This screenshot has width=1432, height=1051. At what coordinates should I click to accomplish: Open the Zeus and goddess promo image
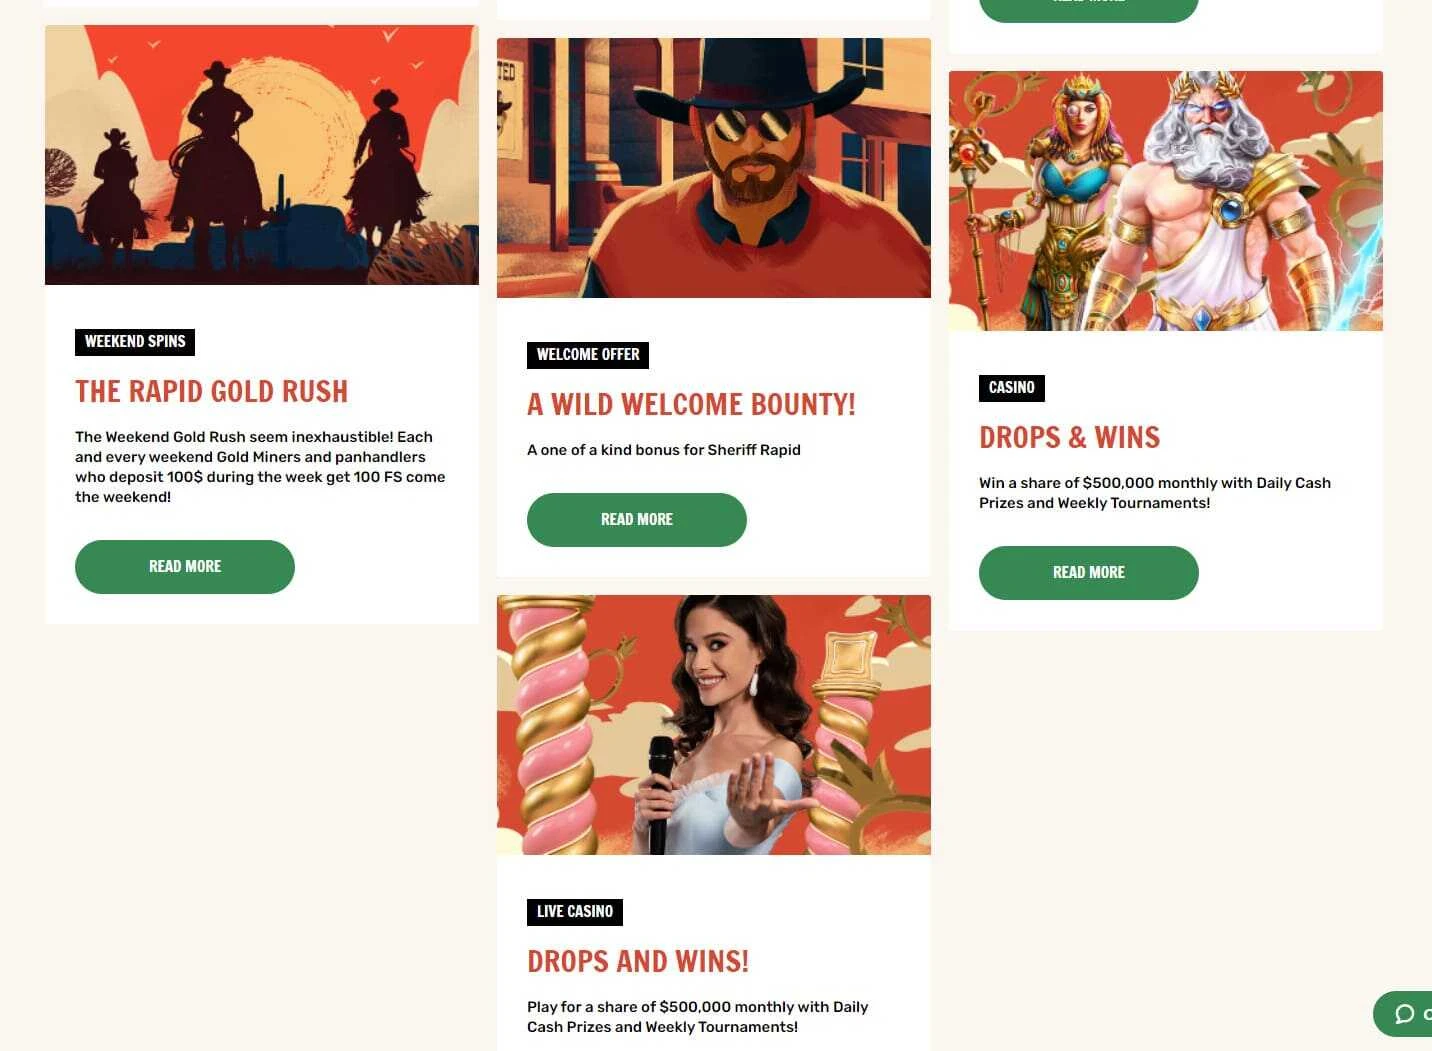coord(1166,201)
